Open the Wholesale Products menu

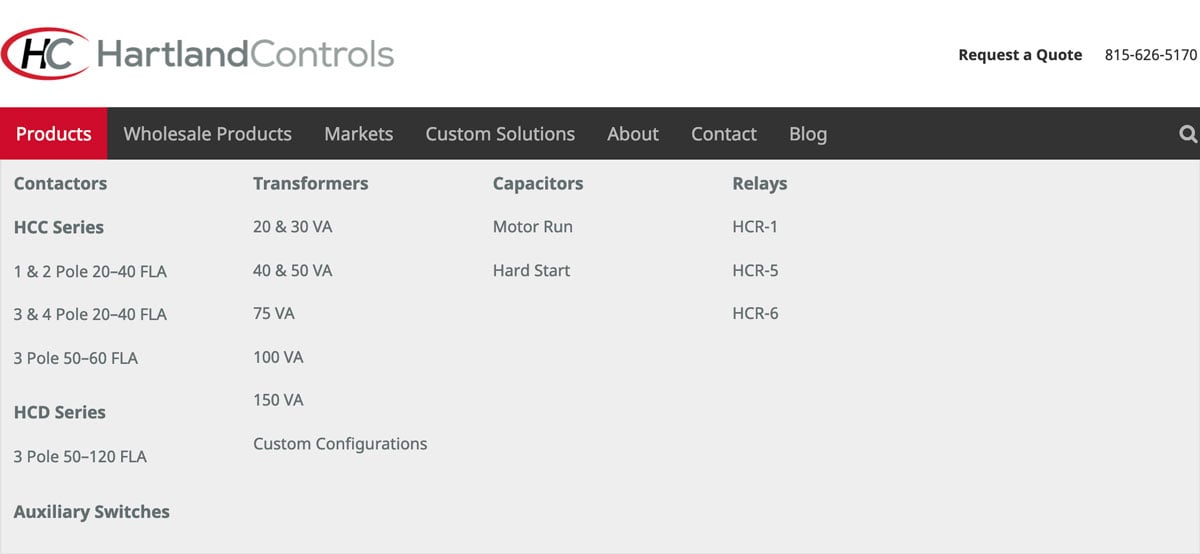(207, 134)
